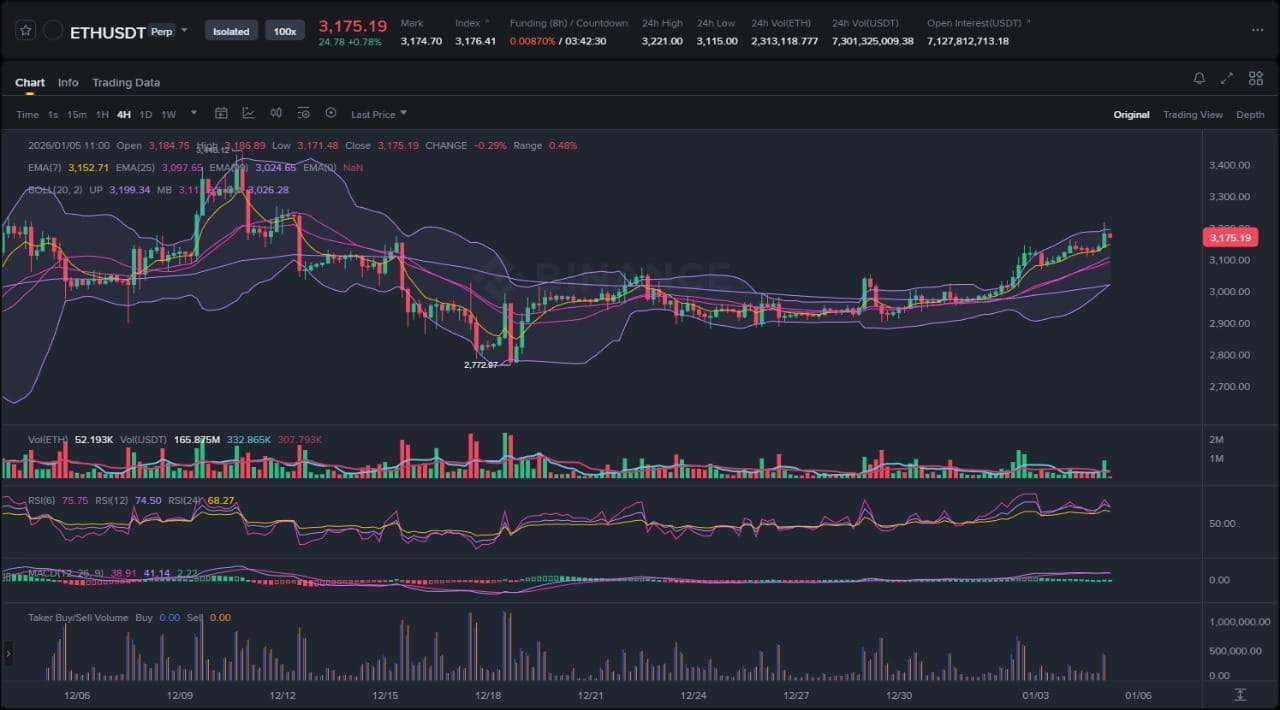Open the Last Price dropdown
The image size is (1280, 710).
[379, 115]
